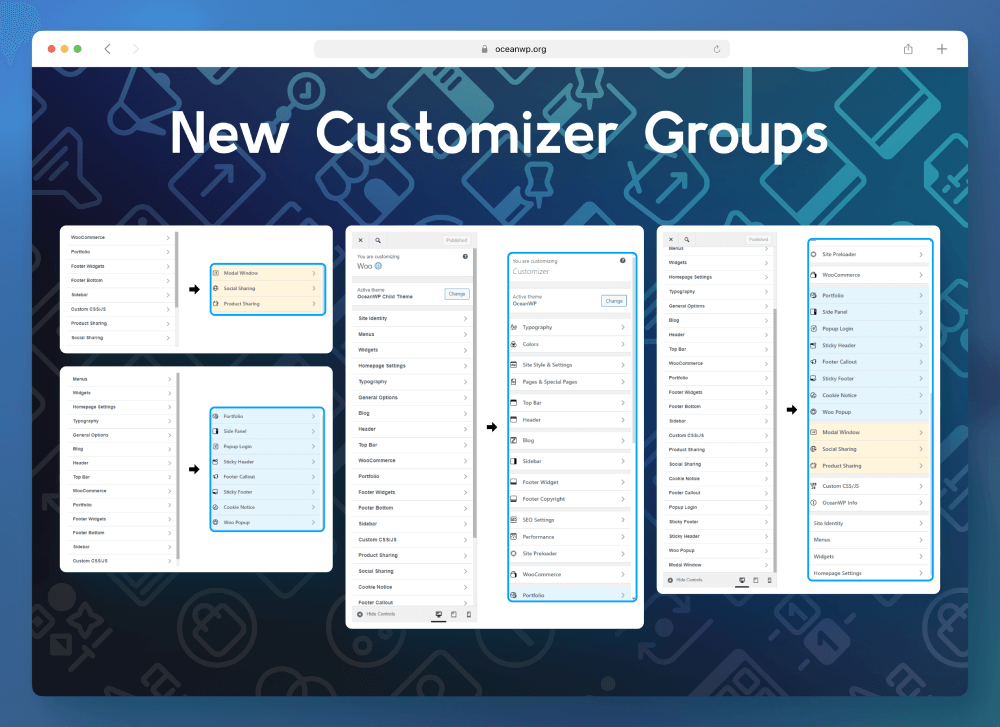Screen dimensions: 1000x727
Task: Click Side Panel icon in eight-item blue card
Action: click(216, 431)
